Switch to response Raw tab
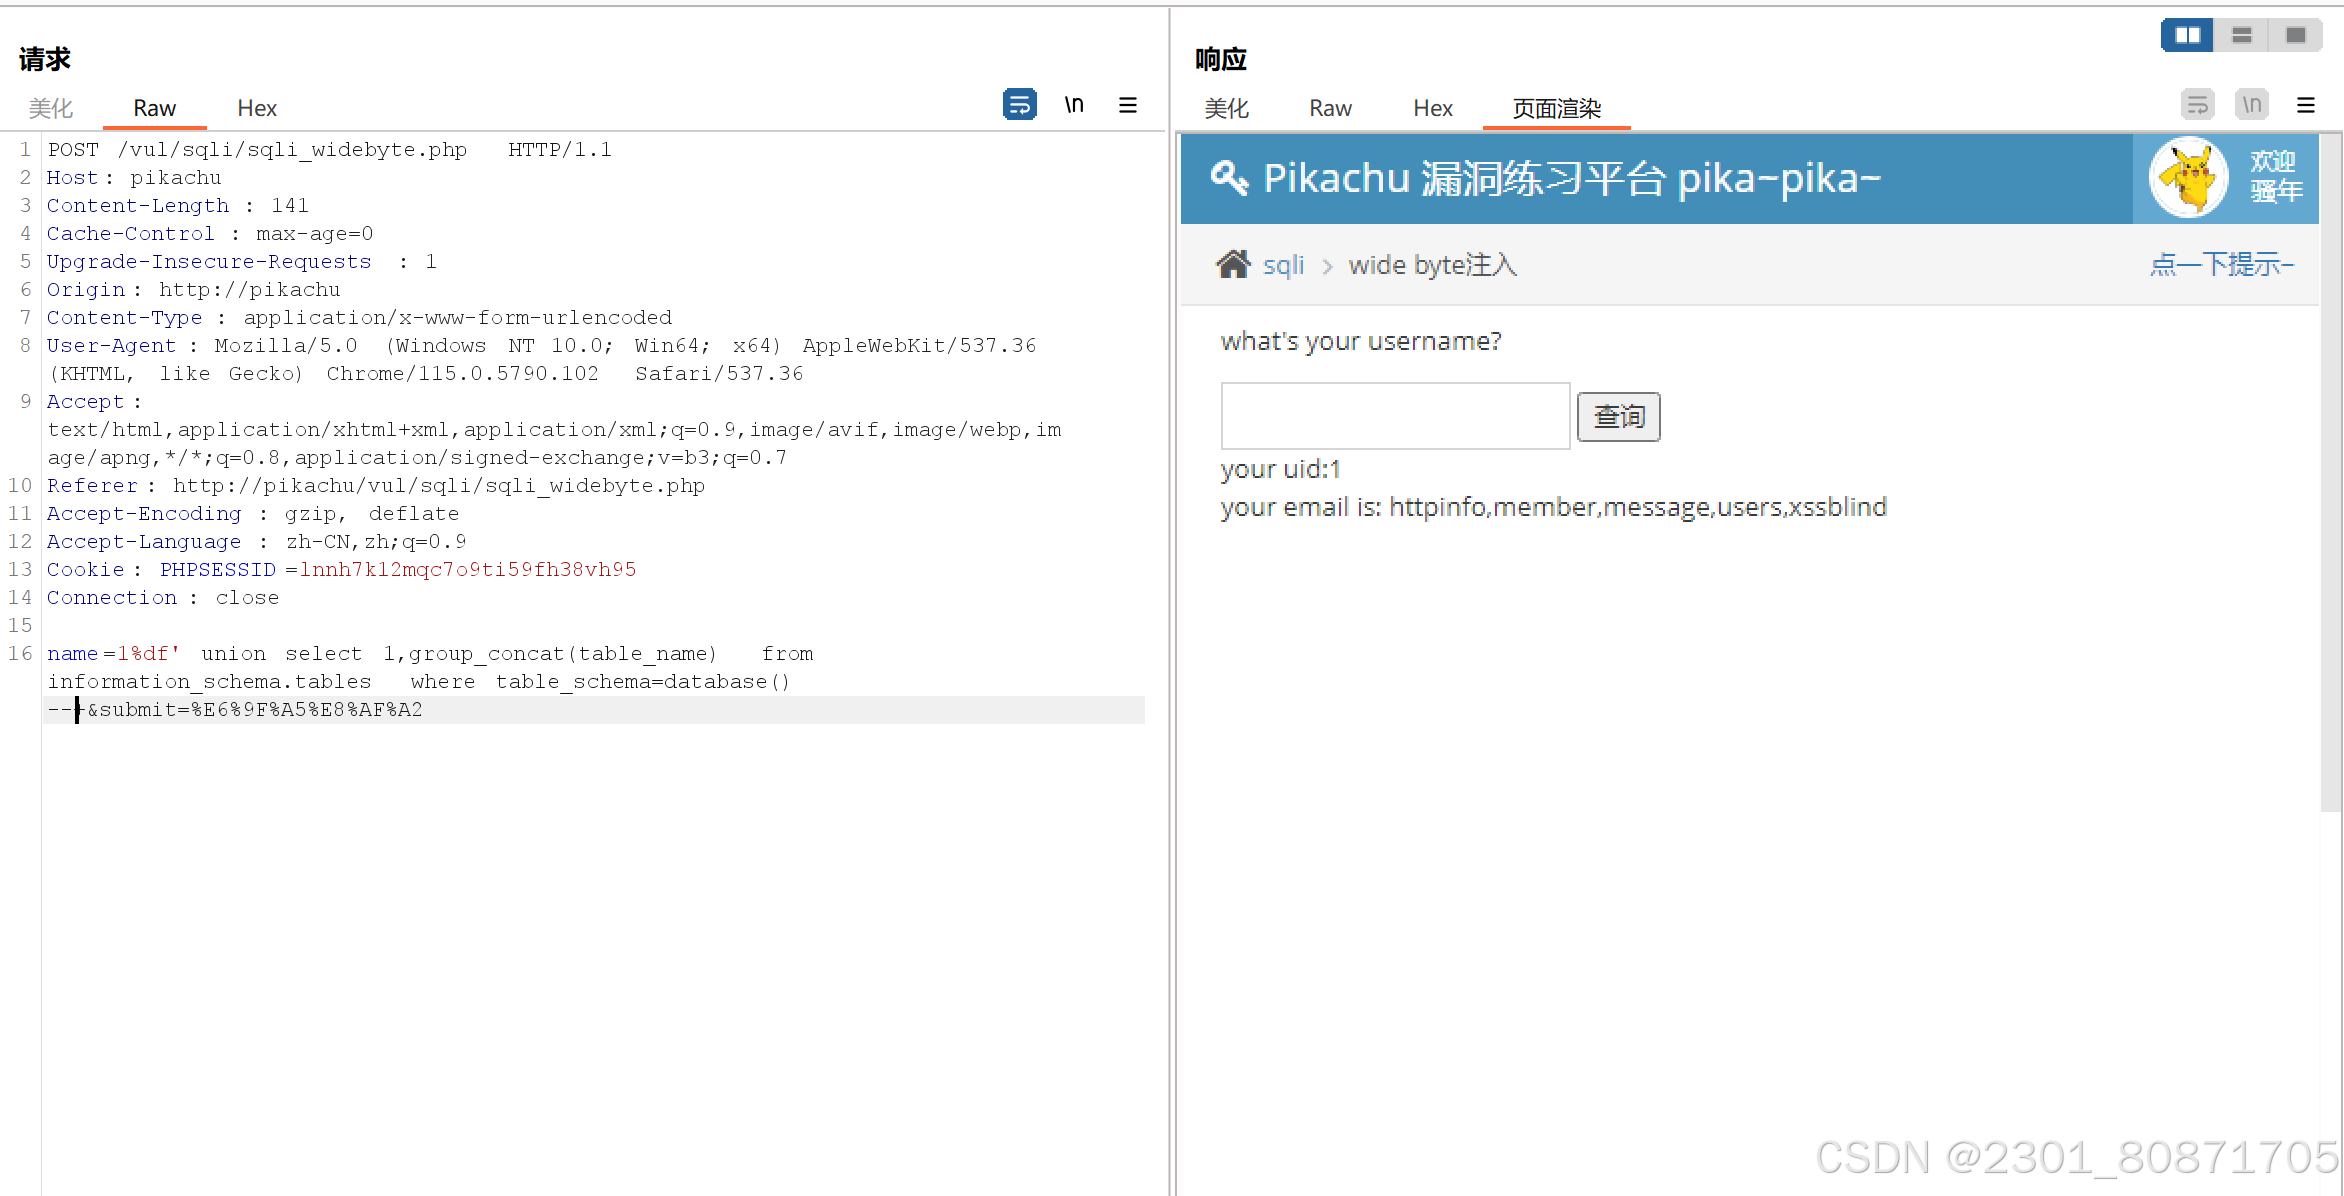The width and height of the screenshot is (2344, 1196). 1330,108
